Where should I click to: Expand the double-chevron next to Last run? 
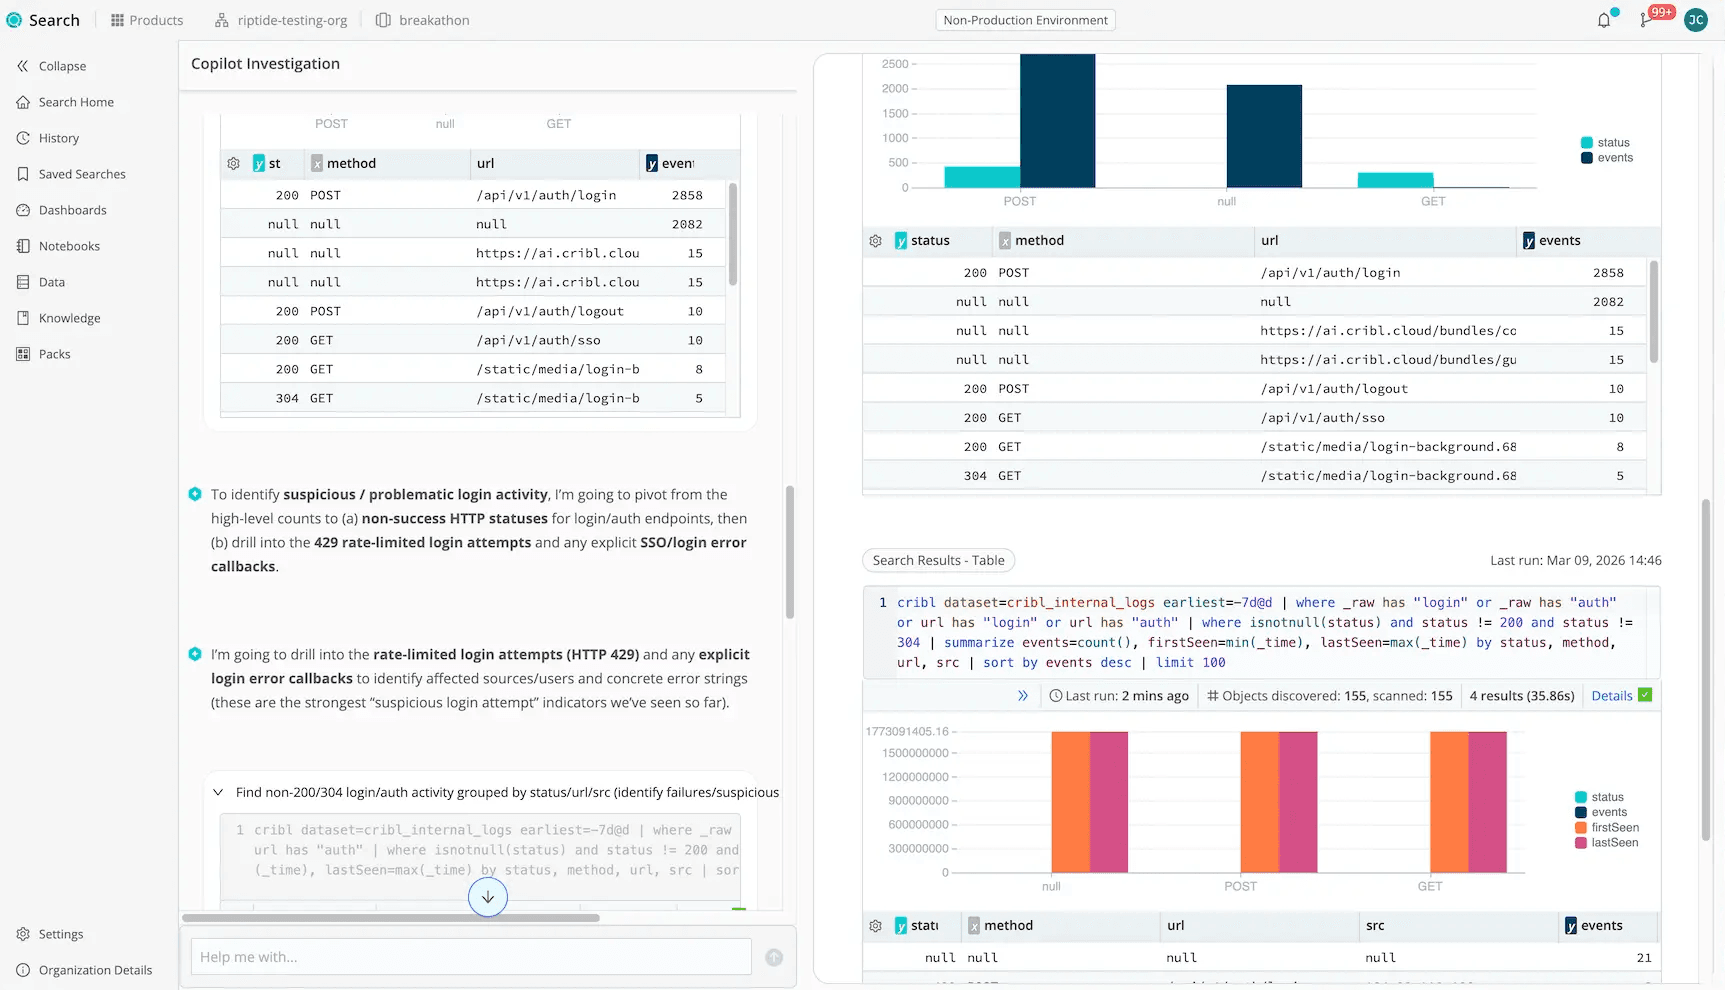coord(1023,695)
